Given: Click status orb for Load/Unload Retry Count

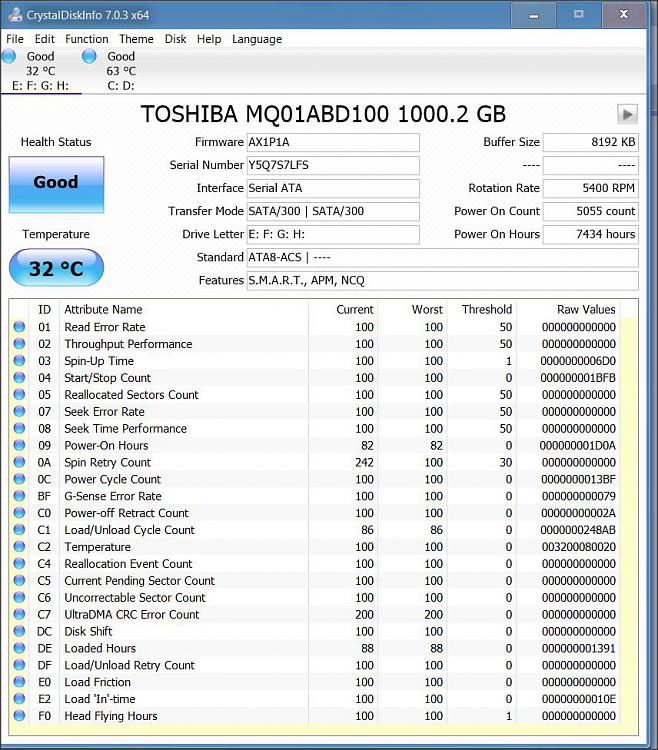Looking at the screenshot, I should click(19, 665).
